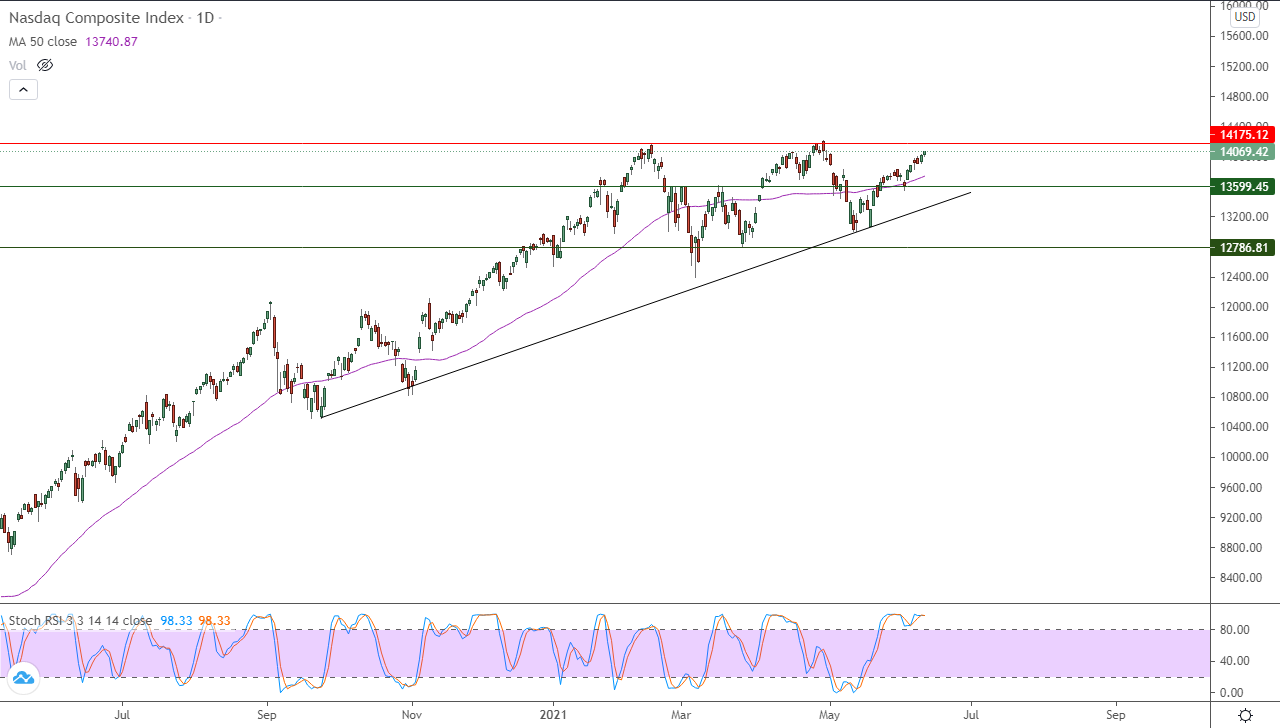The width and height of the screenshot is (1280, 728).
Task: Click the 10800.00 price axis label
Action: 1244,397
